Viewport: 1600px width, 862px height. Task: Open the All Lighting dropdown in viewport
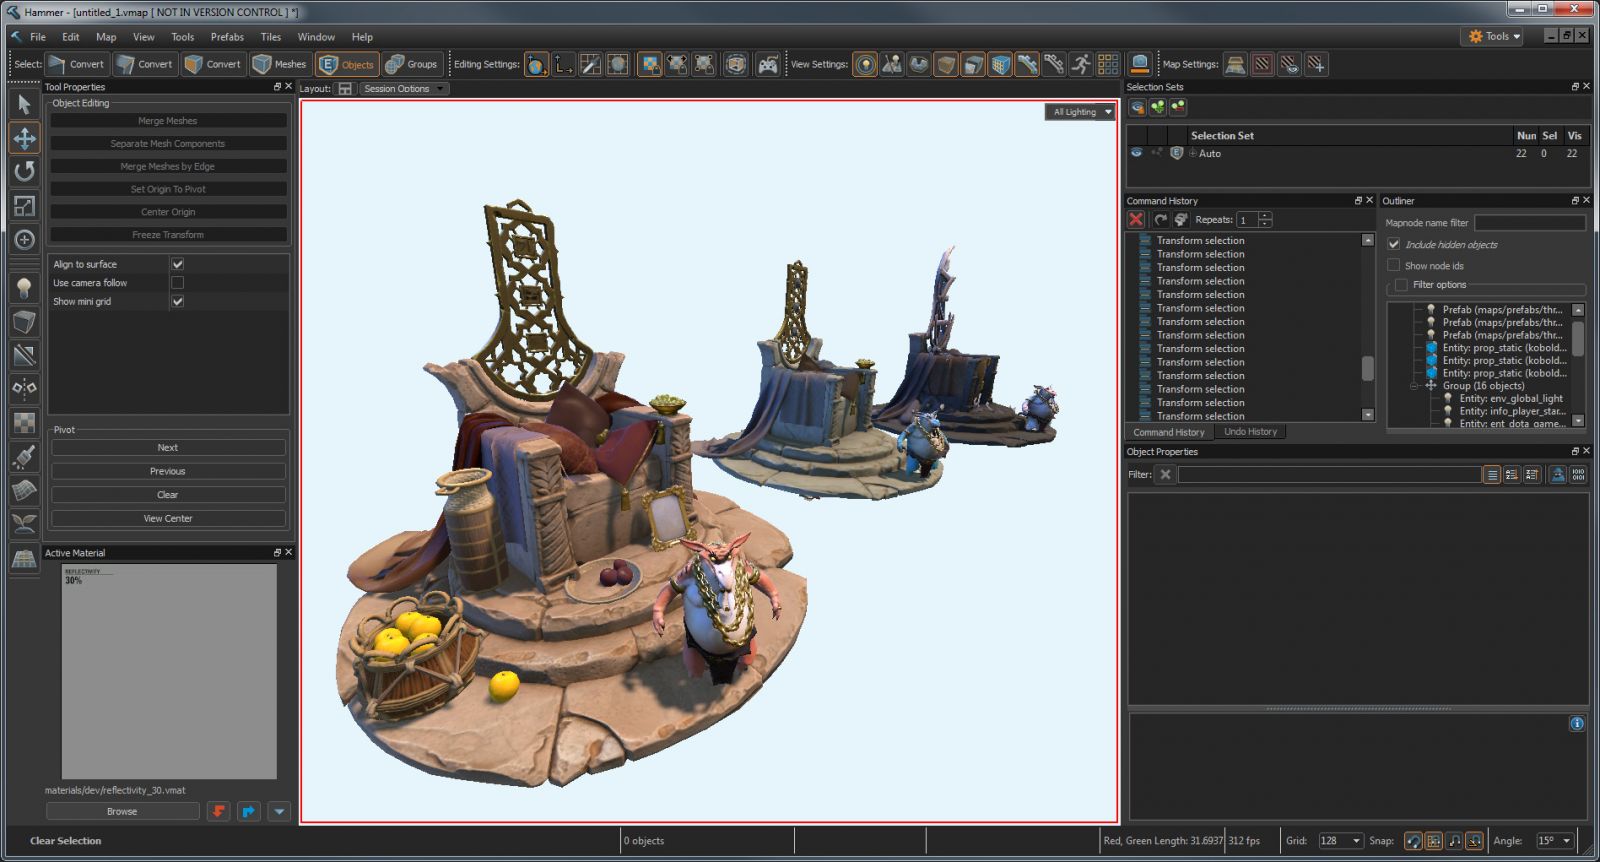[1082, 112]
